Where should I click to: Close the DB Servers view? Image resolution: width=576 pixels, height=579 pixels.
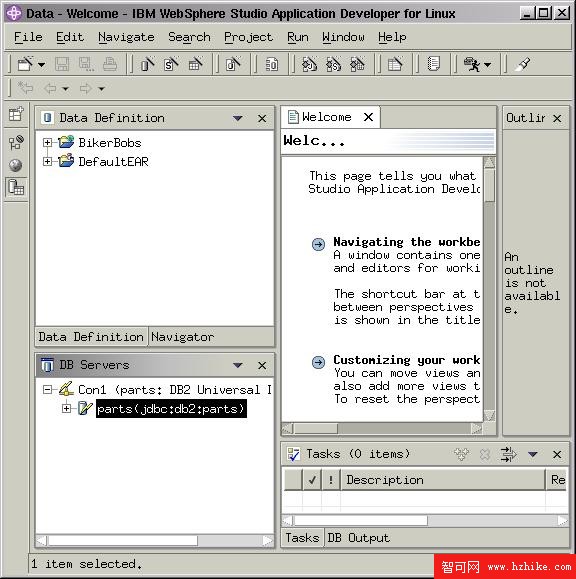[x=262, y=366]
